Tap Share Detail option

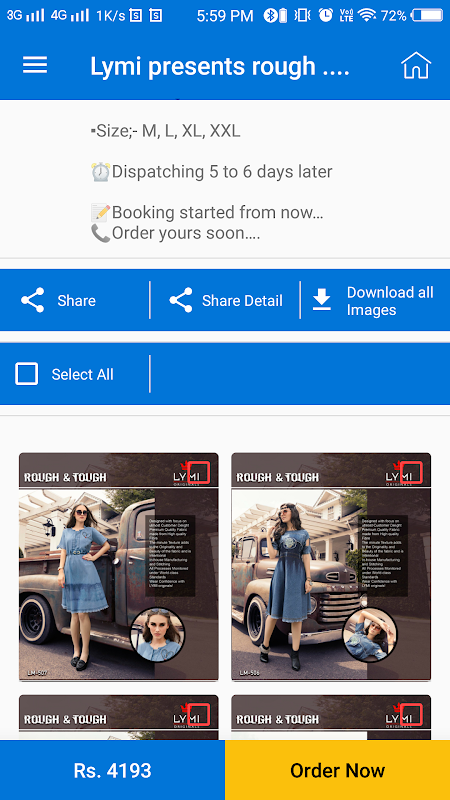pos(226,300)
